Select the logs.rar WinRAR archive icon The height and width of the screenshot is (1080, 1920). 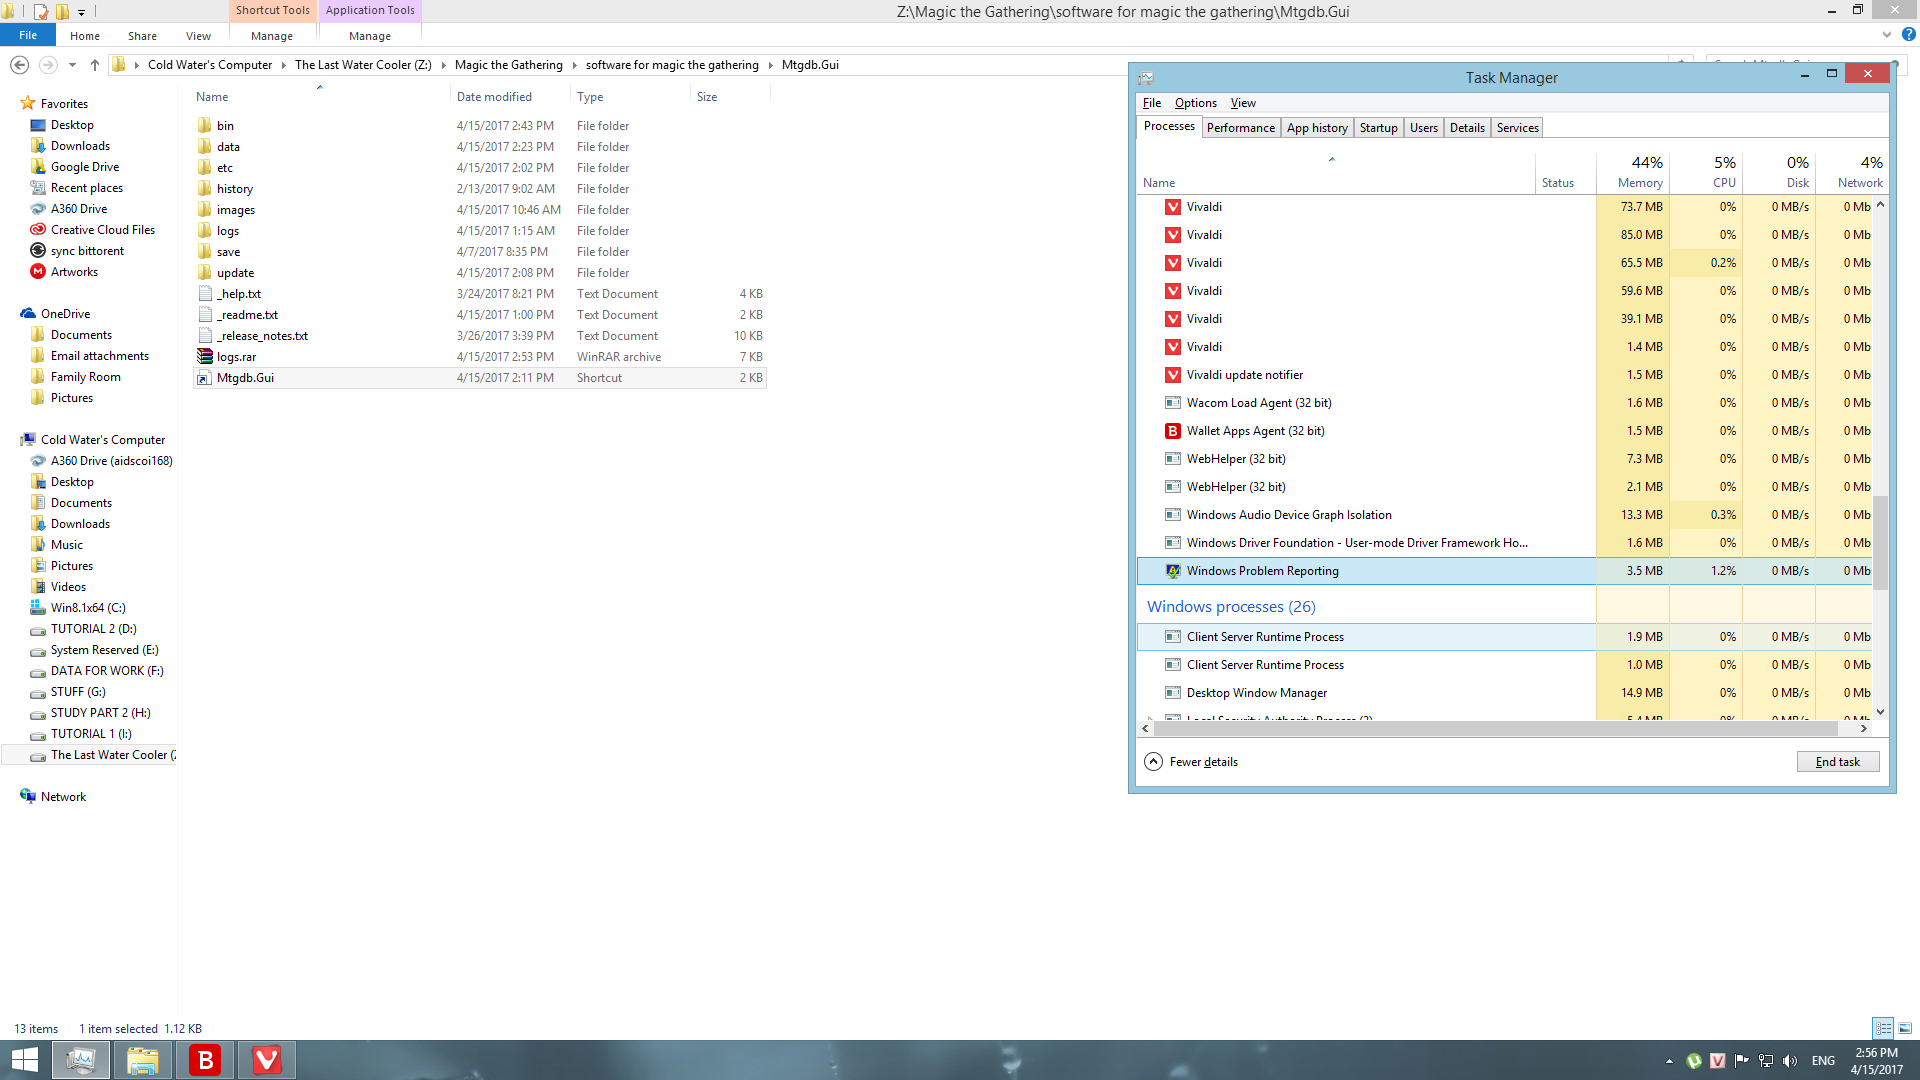(205, 357)
